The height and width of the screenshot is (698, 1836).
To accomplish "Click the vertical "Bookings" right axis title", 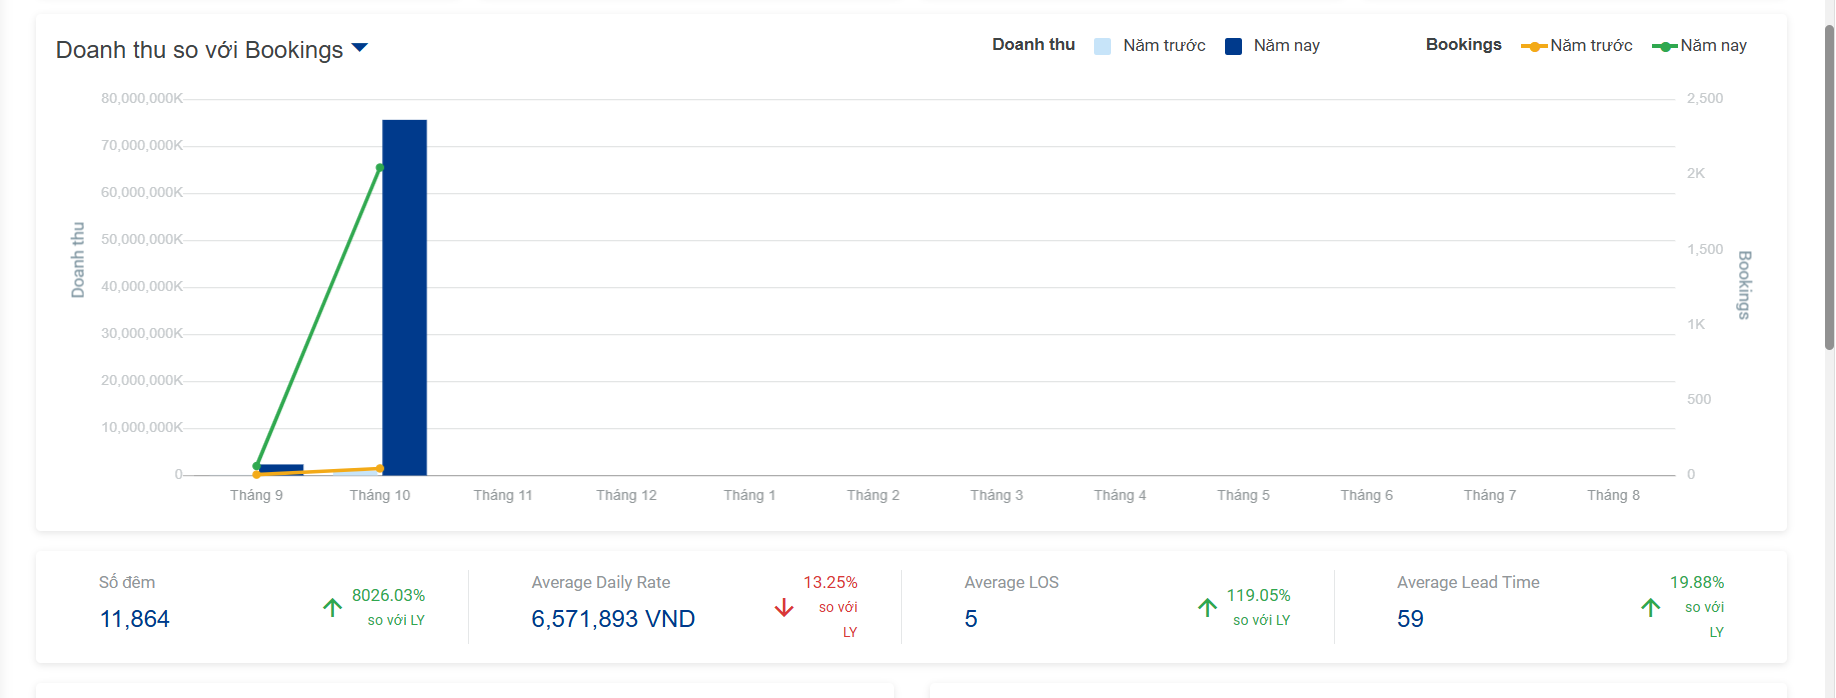I will [x=1744, y=285].
